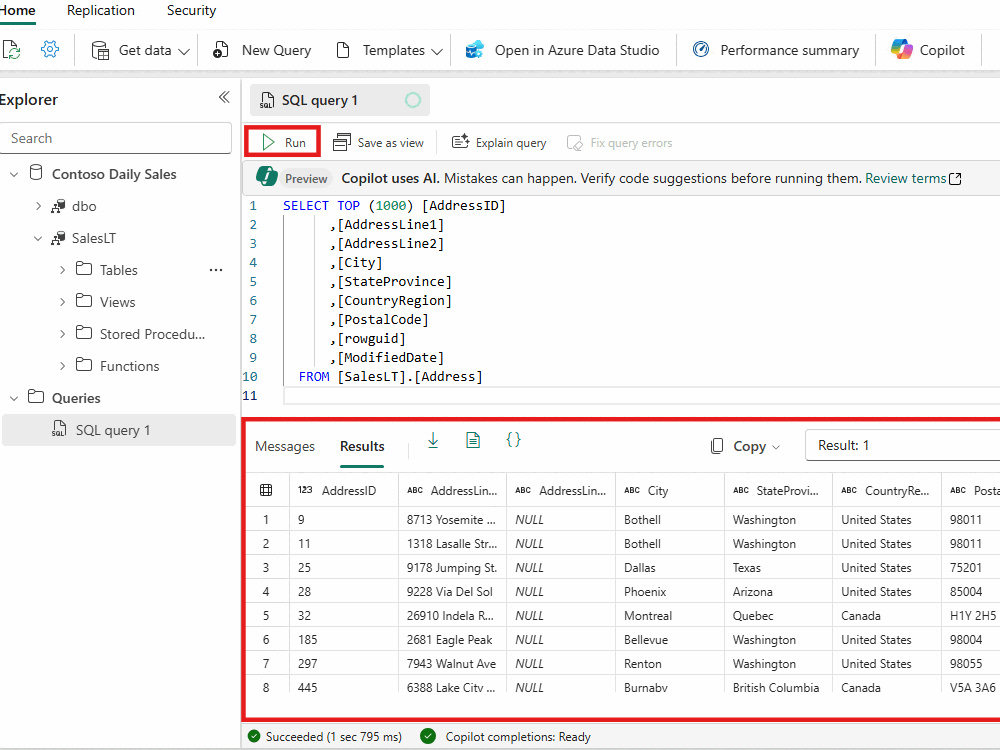The width and height of the screenshot is (1000, 750).
Task: Click the Templates page icon
Action: pyautogui.click(x=343, y=50)
